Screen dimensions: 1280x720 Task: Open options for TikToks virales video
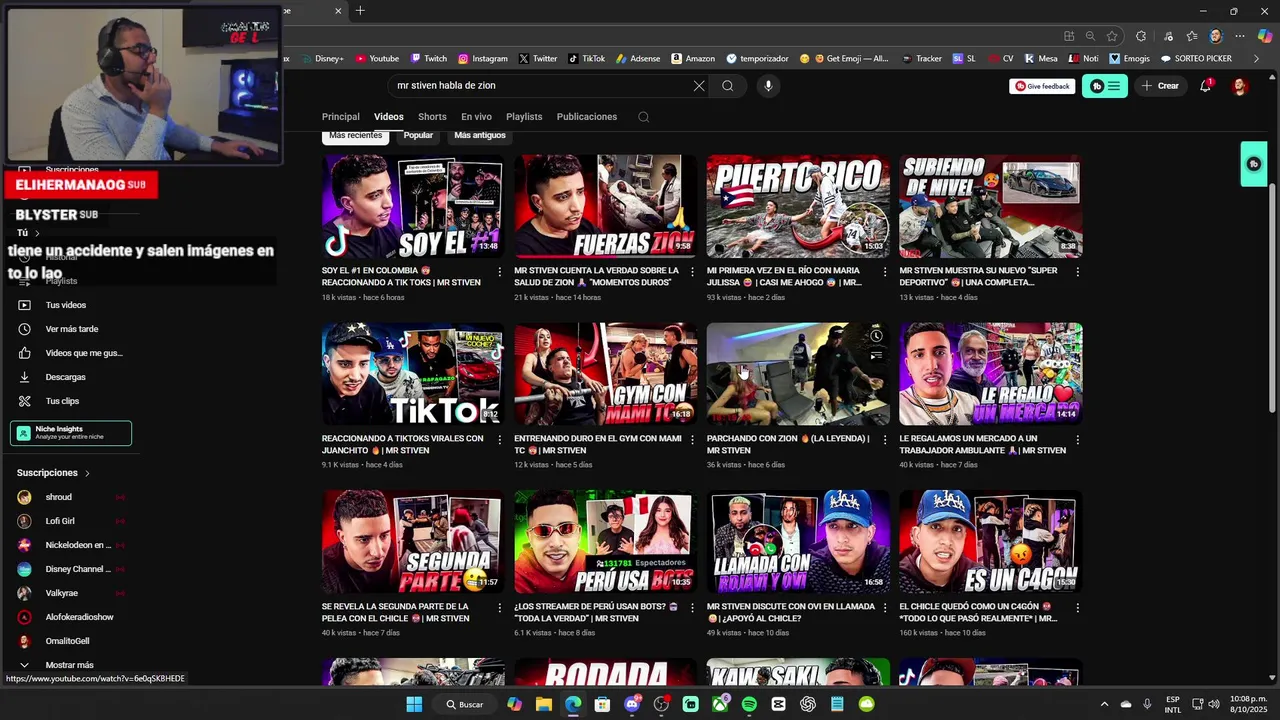pyautogui.click(x=500, y=439)
